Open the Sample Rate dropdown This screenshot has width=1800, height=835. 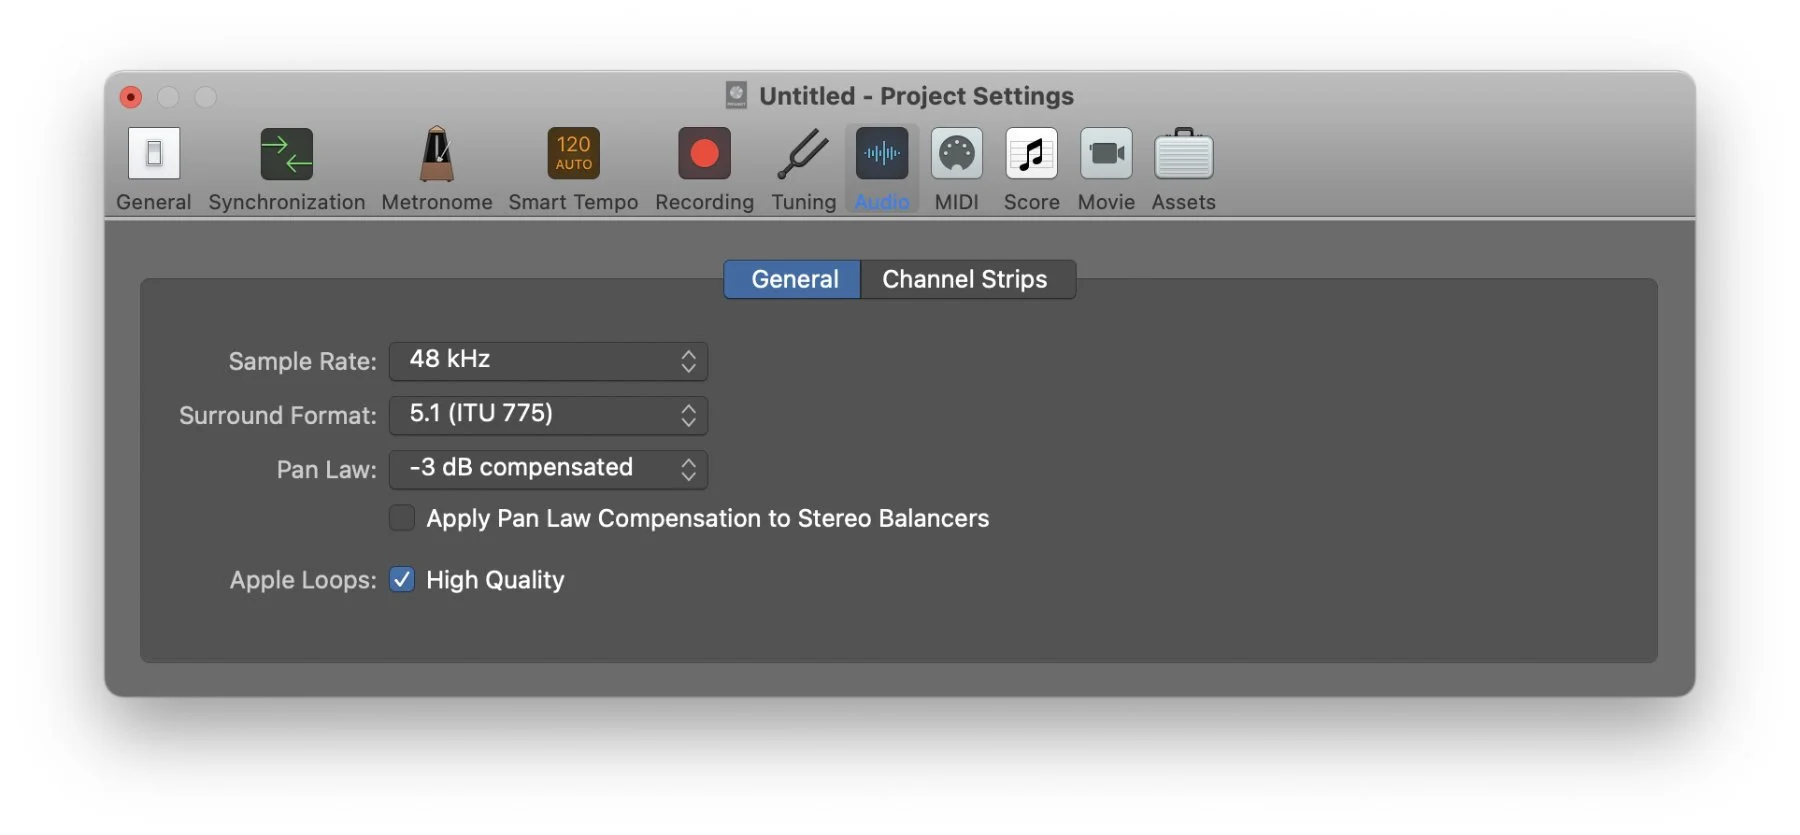[x=548, y=361]
